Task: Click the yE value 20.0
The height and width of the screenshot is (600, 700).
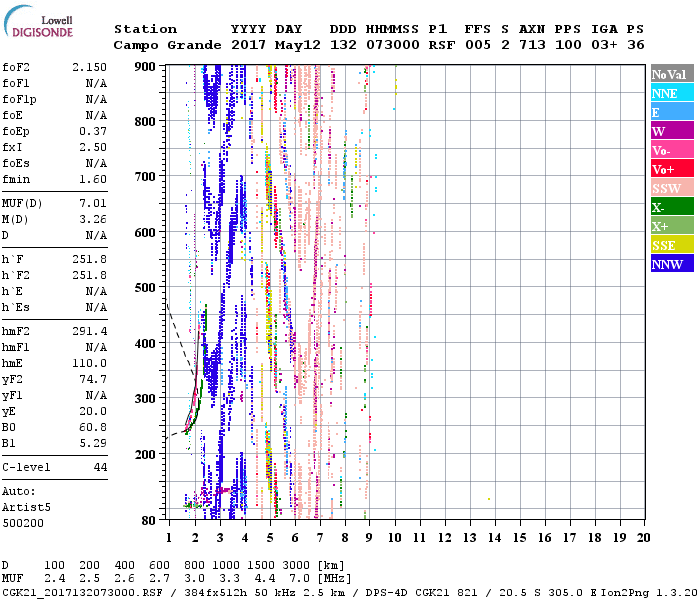Action: click(x=93, y=412)
